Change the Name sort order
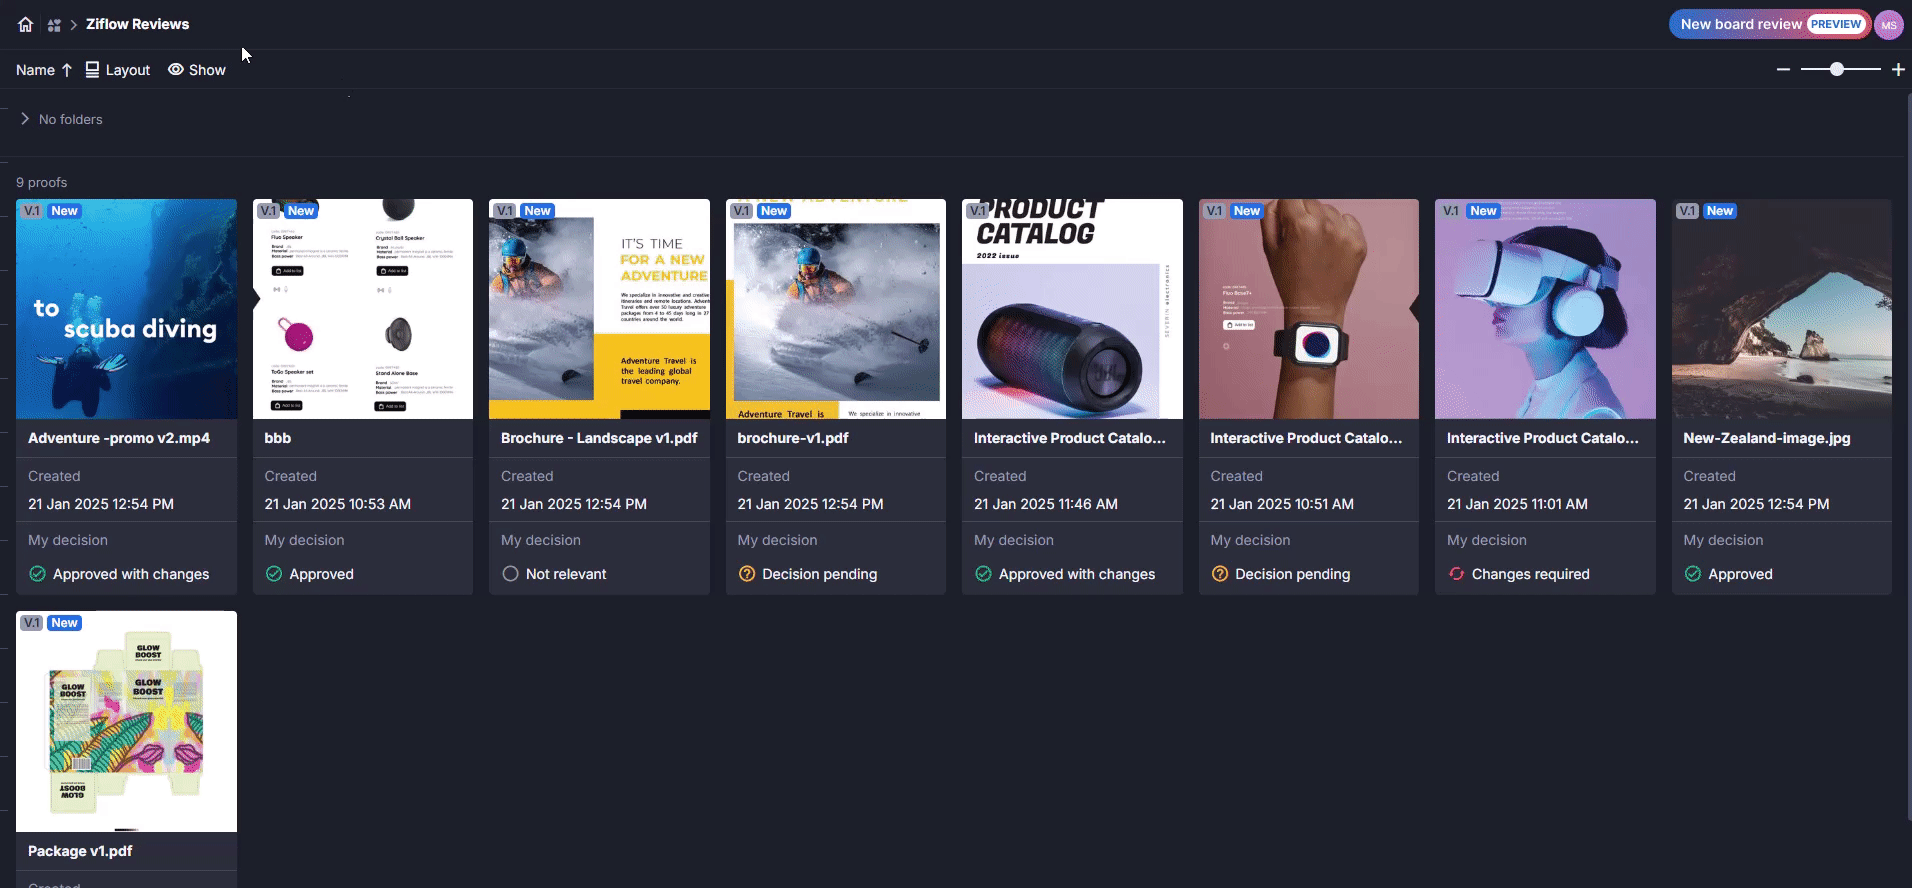The image size is (1912, 888). point(44,70)
